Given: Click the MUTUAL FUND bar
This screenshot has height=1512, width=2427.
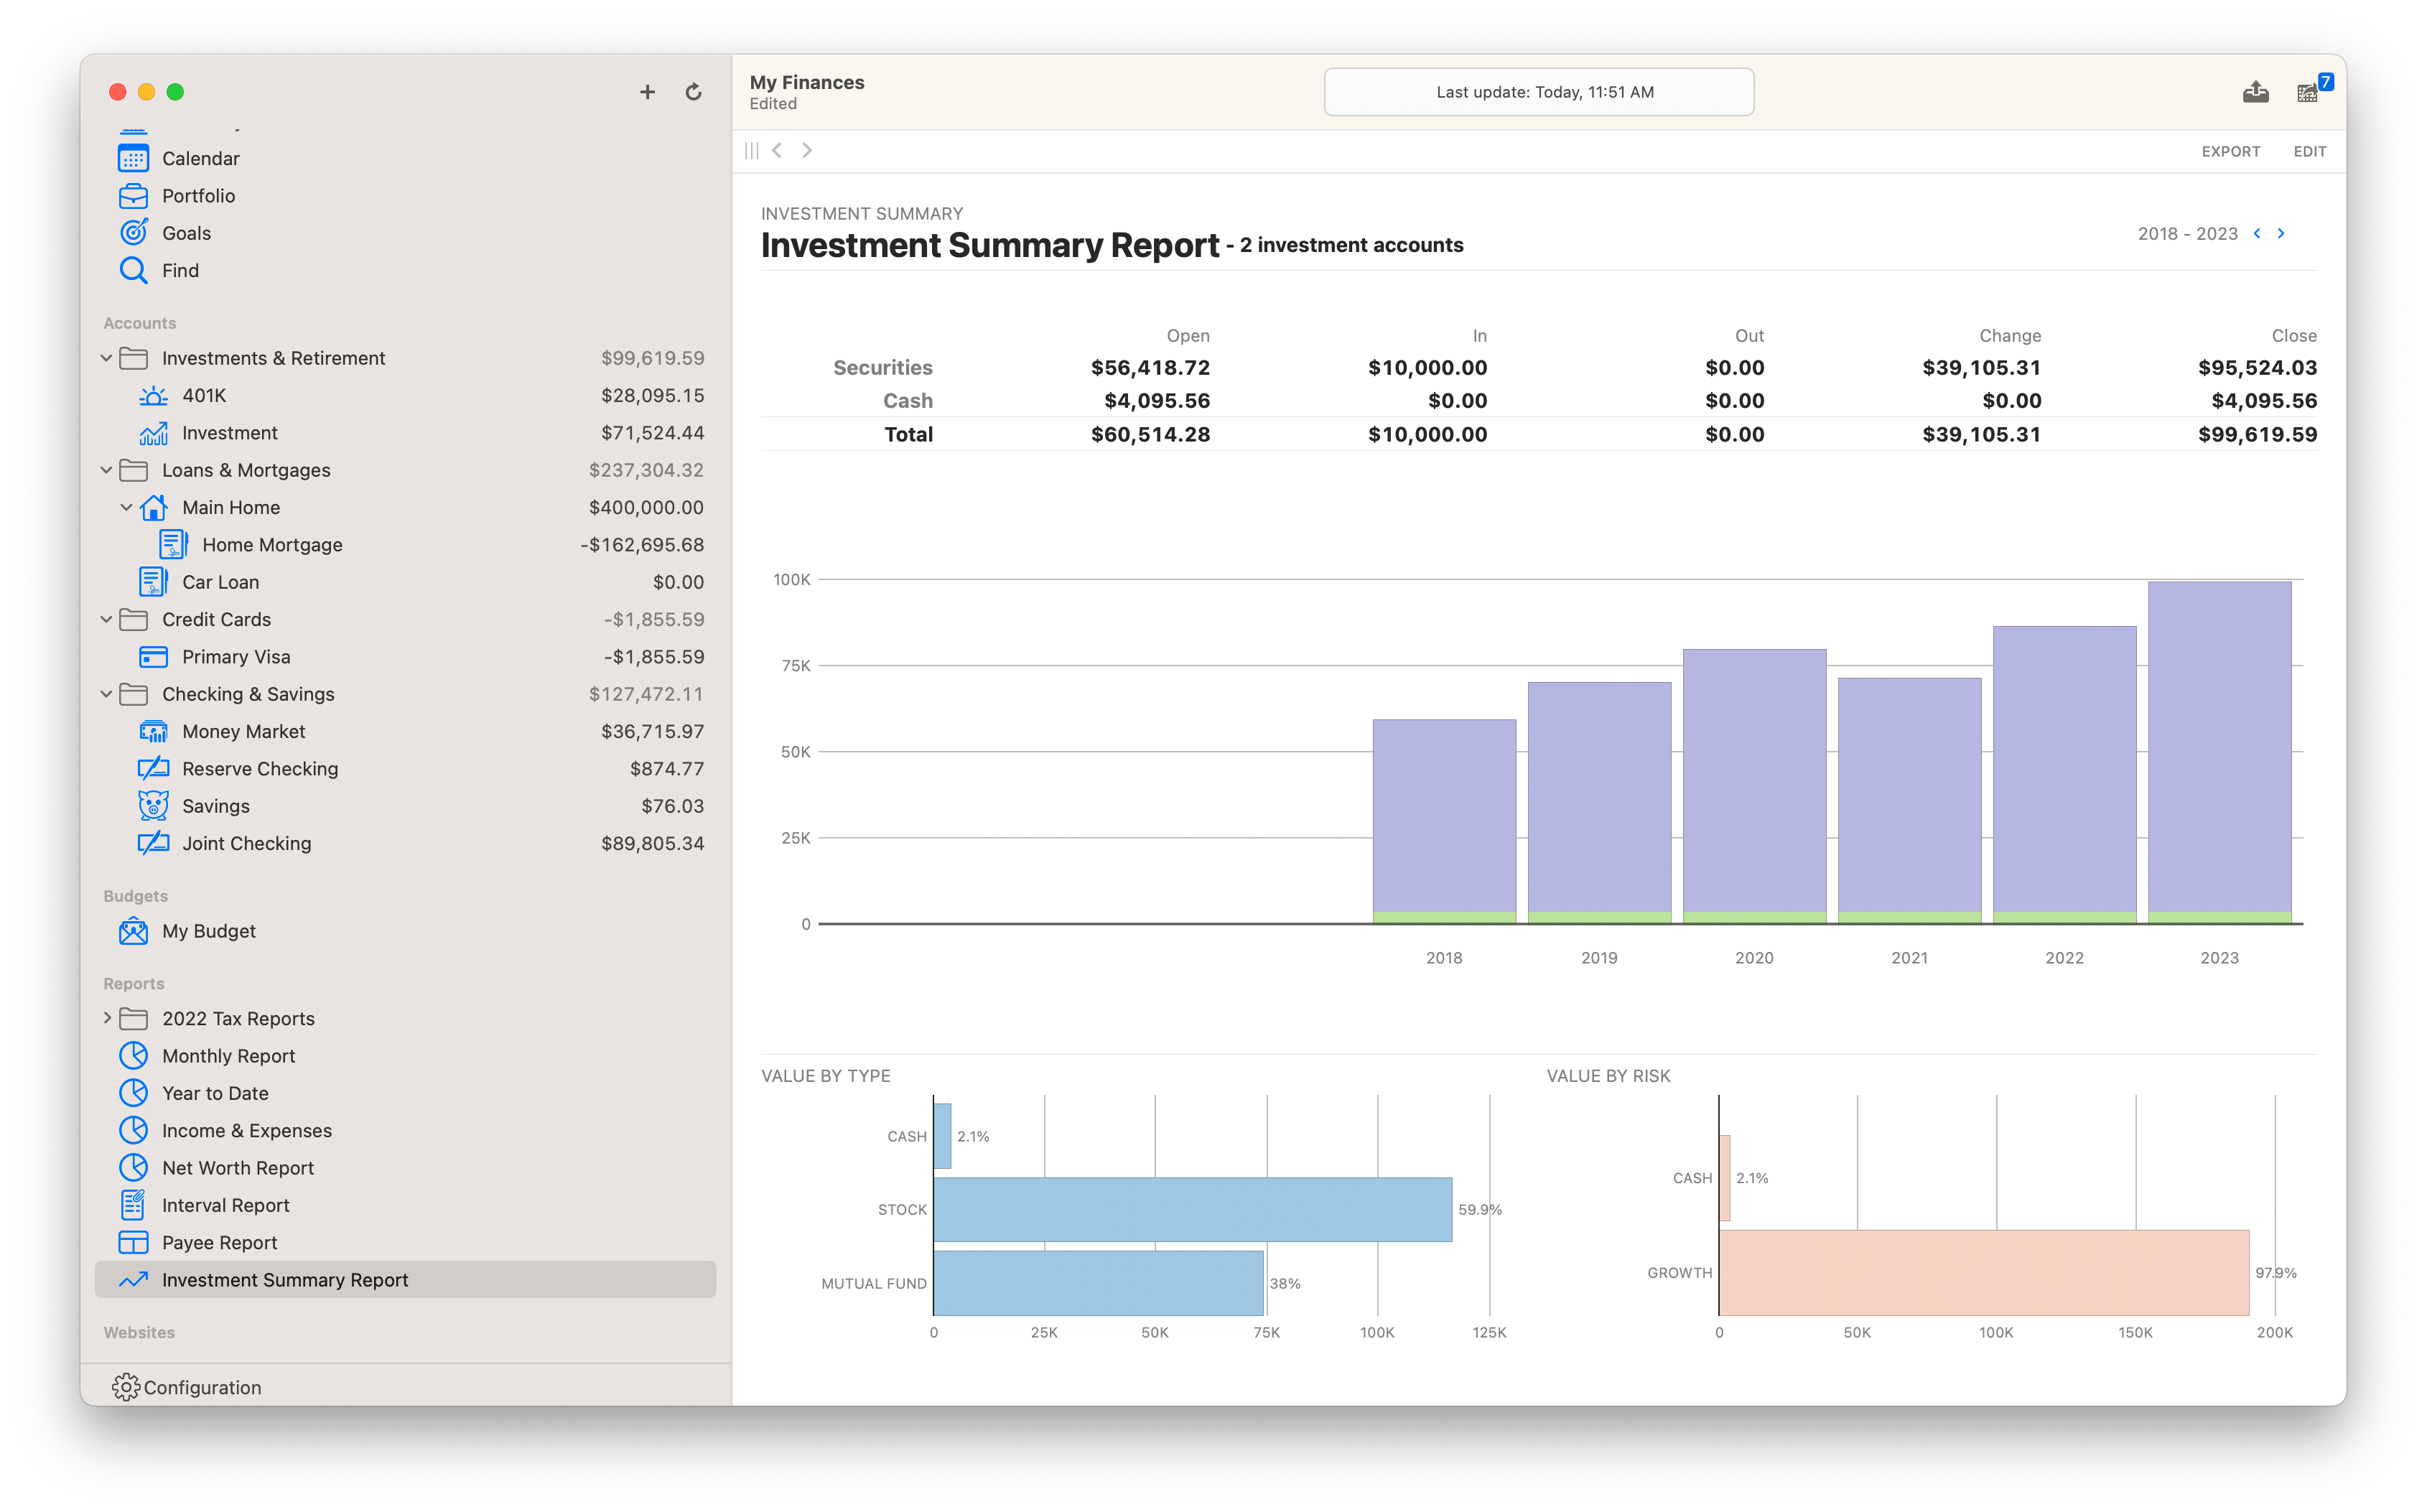Looking at the screenshot, I should (x=1098, y=1283).
